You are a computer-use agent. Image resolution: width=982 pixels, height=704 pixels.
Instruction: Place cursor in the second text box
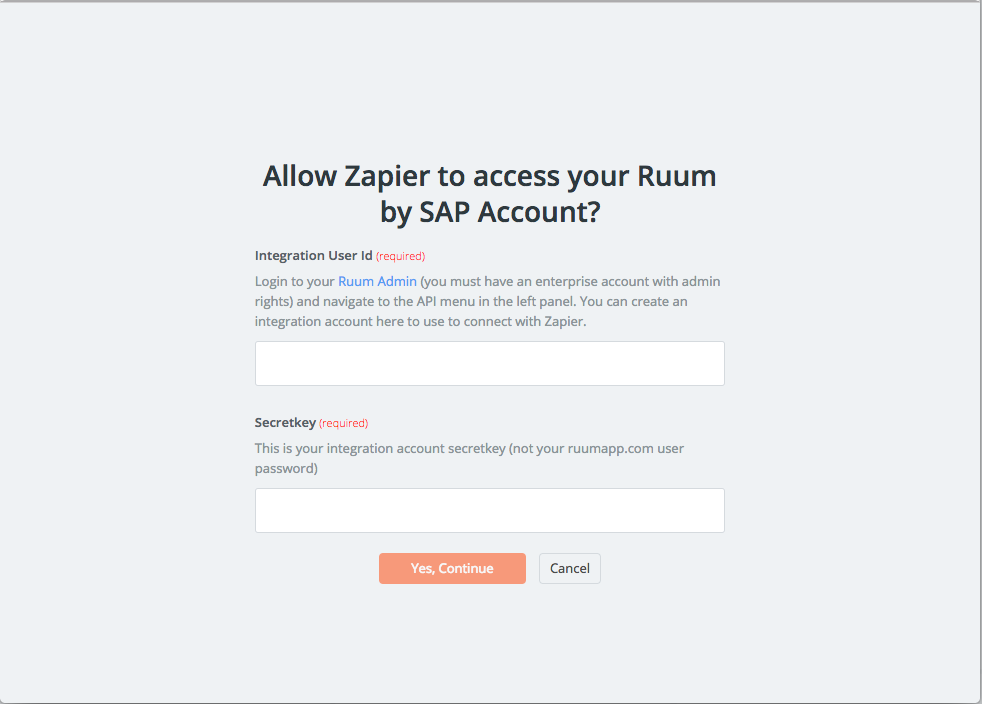[x=489, y=510]
